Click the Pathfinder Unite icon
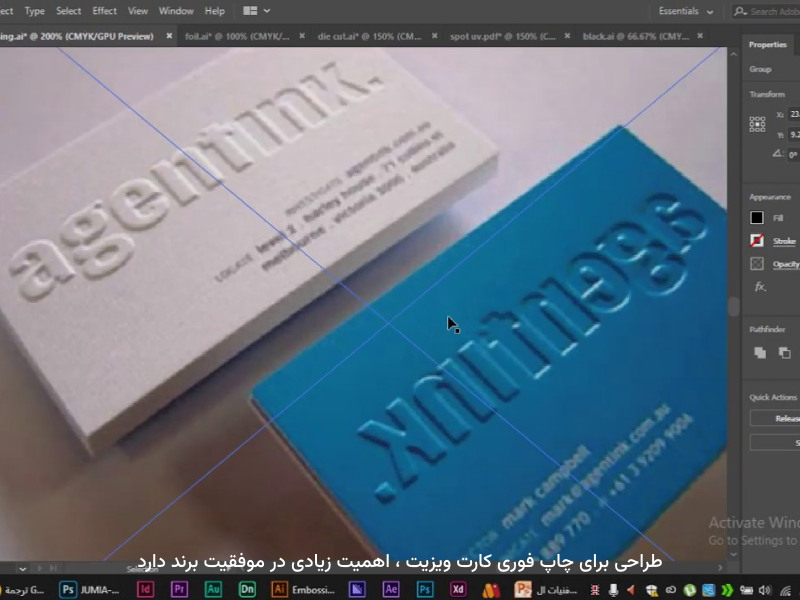This screenshot has height=600, width=800. click(760, 353)
